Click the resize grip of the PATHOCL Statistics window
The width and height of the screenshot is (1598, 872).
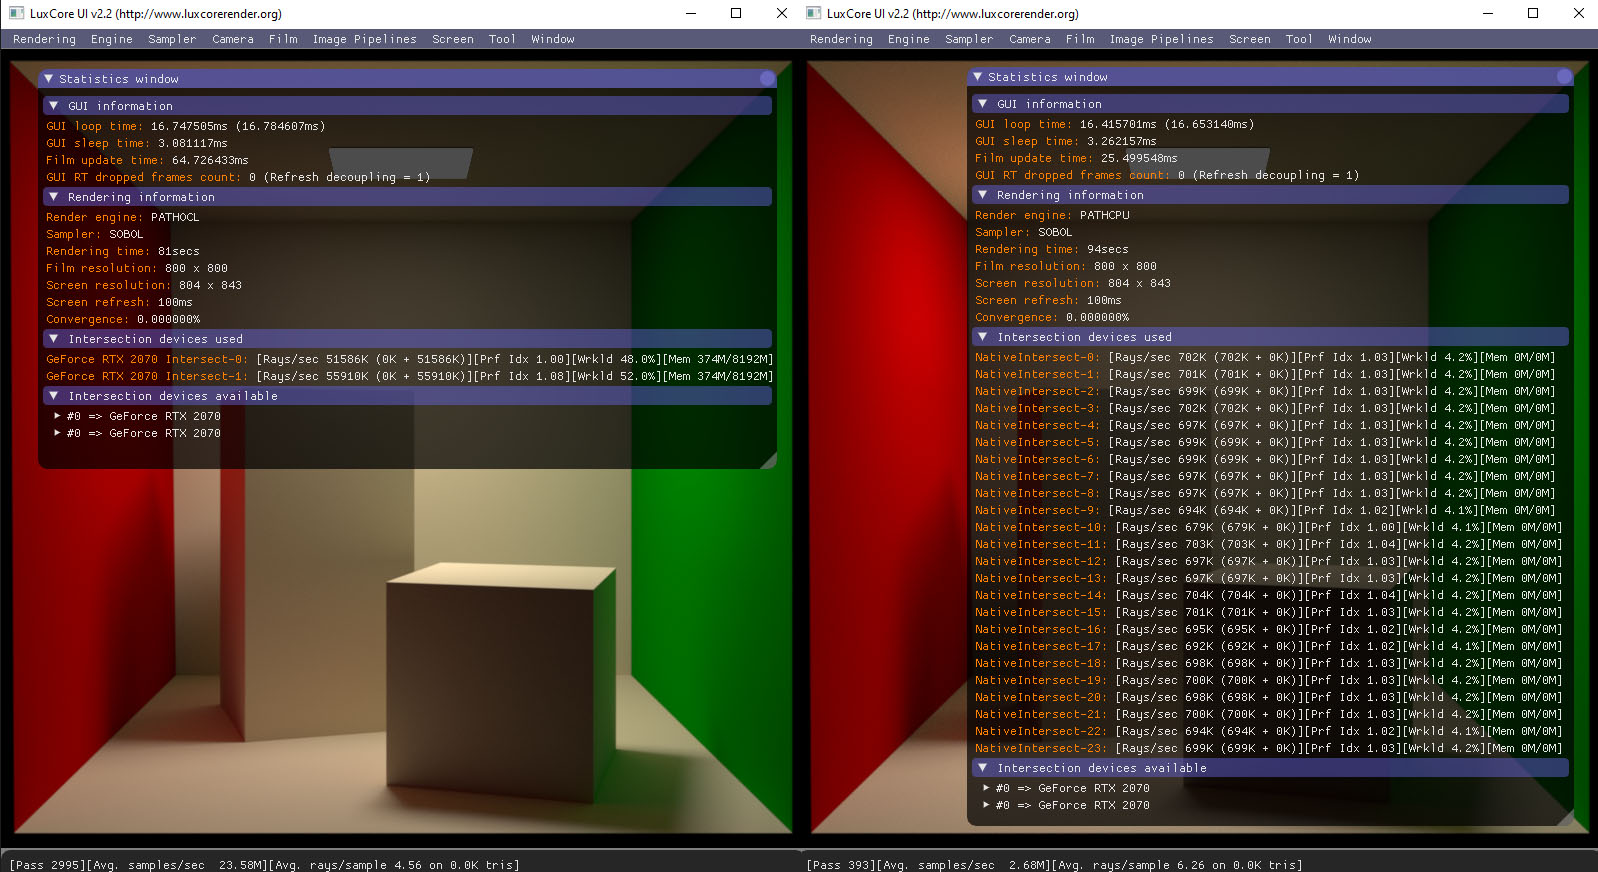click(769, 461)
